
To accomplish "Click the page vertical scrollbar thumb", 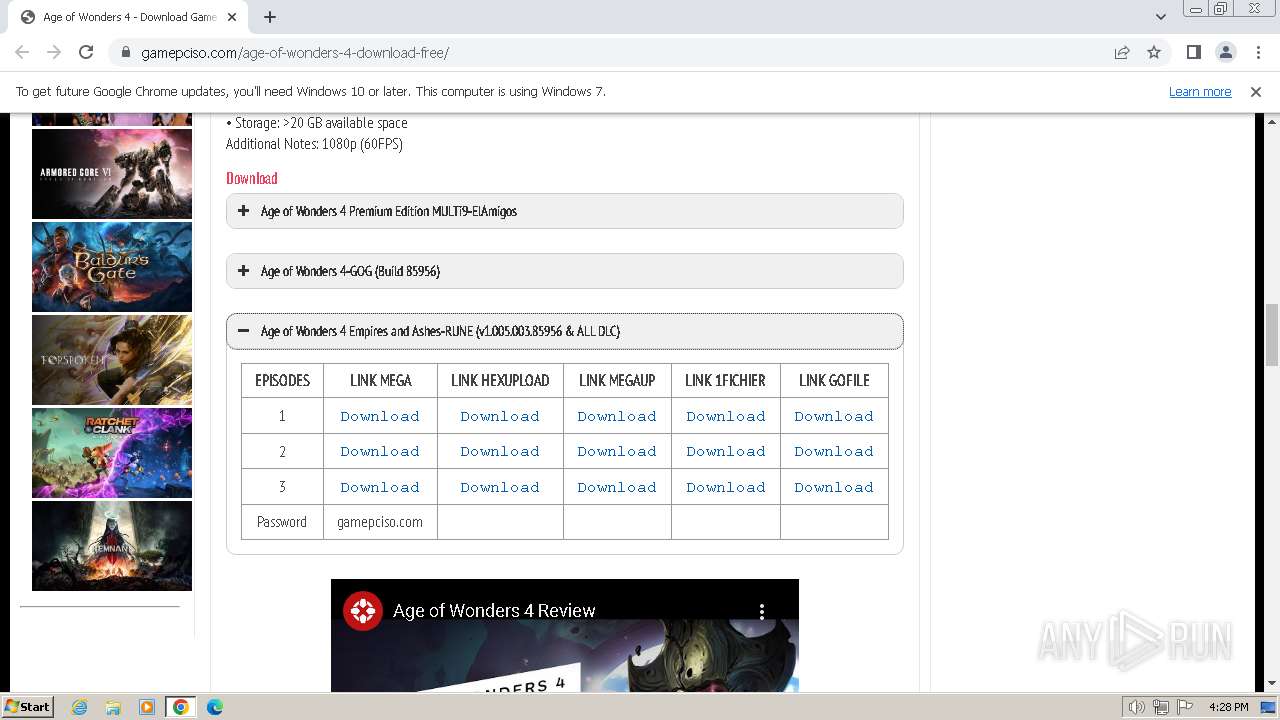I will tap(1272, 336).
